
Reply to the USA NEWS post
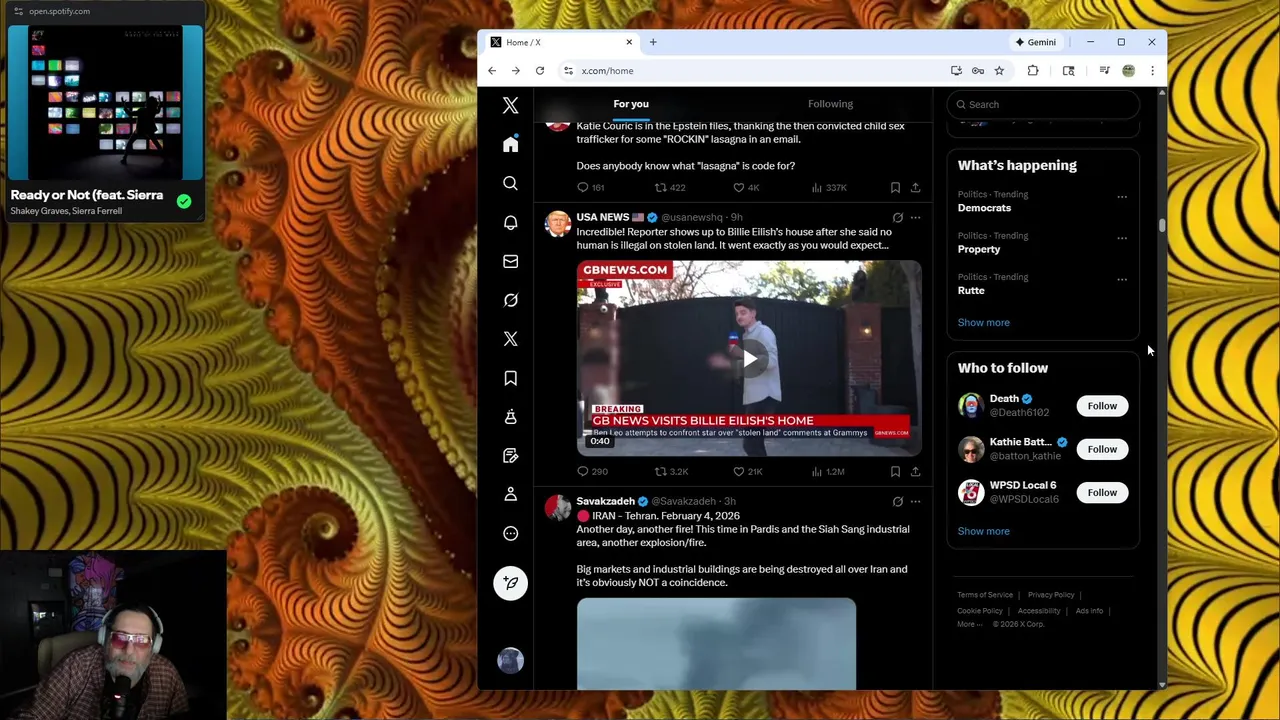click(583, 471)
